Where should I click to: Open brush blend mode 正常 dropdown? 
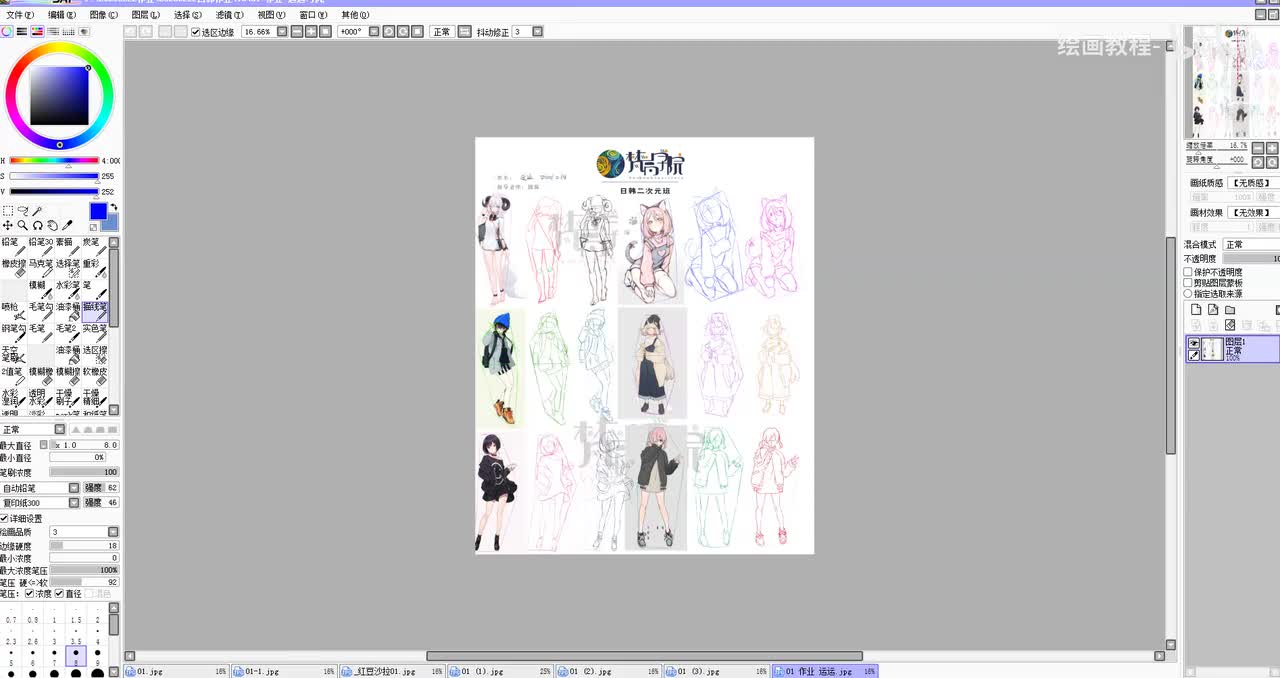(x=60, y=429)
